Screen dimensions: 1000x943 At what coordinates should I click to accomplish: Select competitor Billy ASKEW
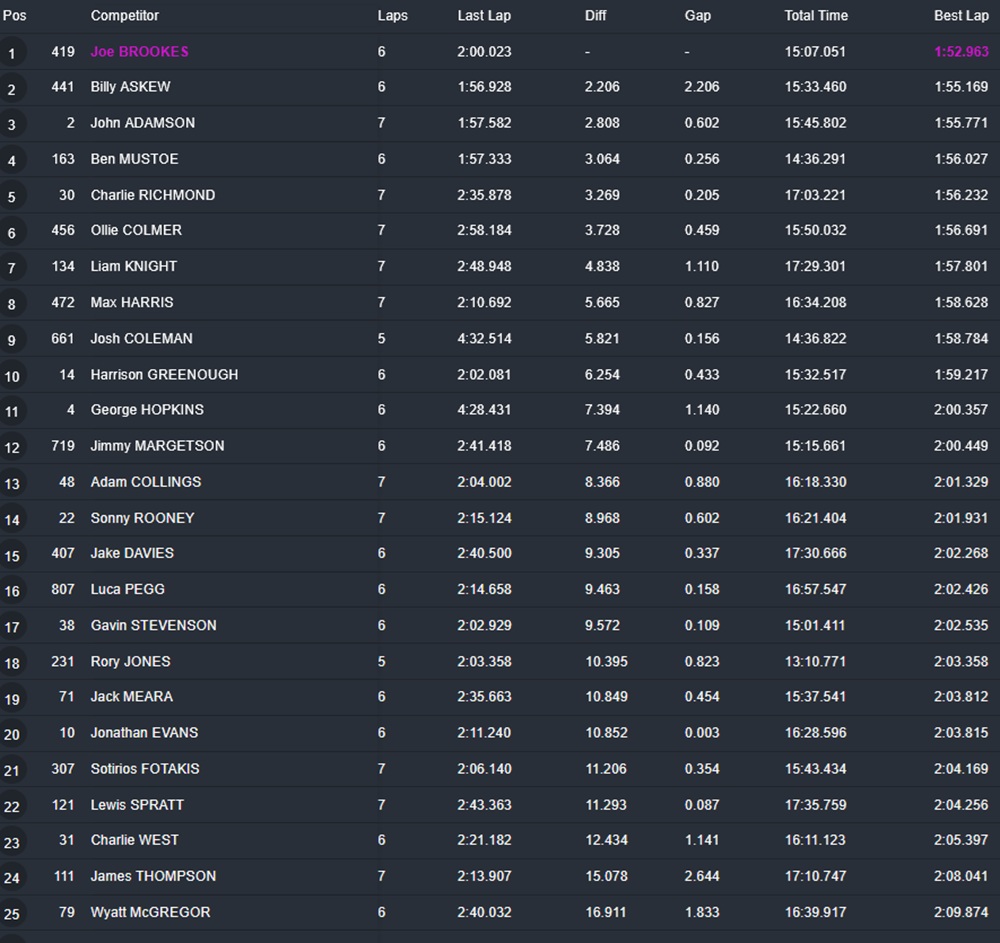click(130, 87)
